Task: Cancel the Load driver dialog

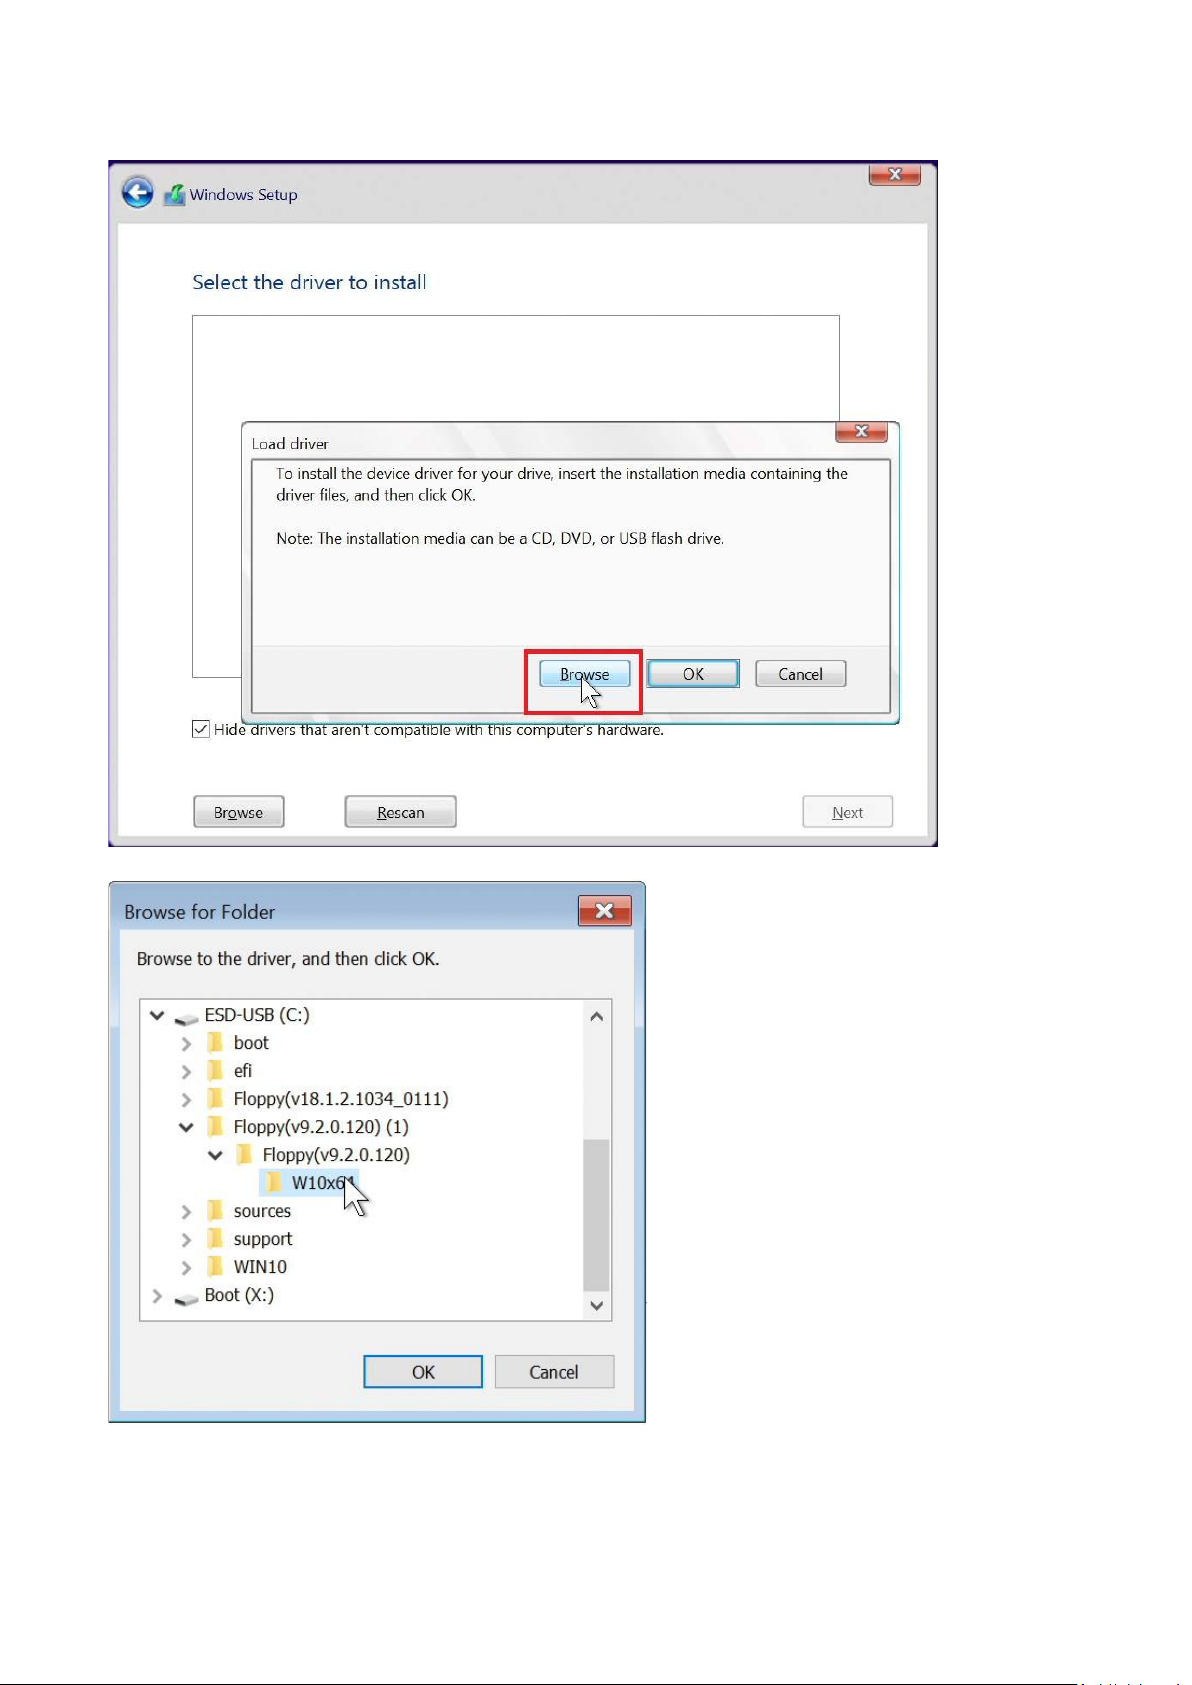Action: [801, 674]
